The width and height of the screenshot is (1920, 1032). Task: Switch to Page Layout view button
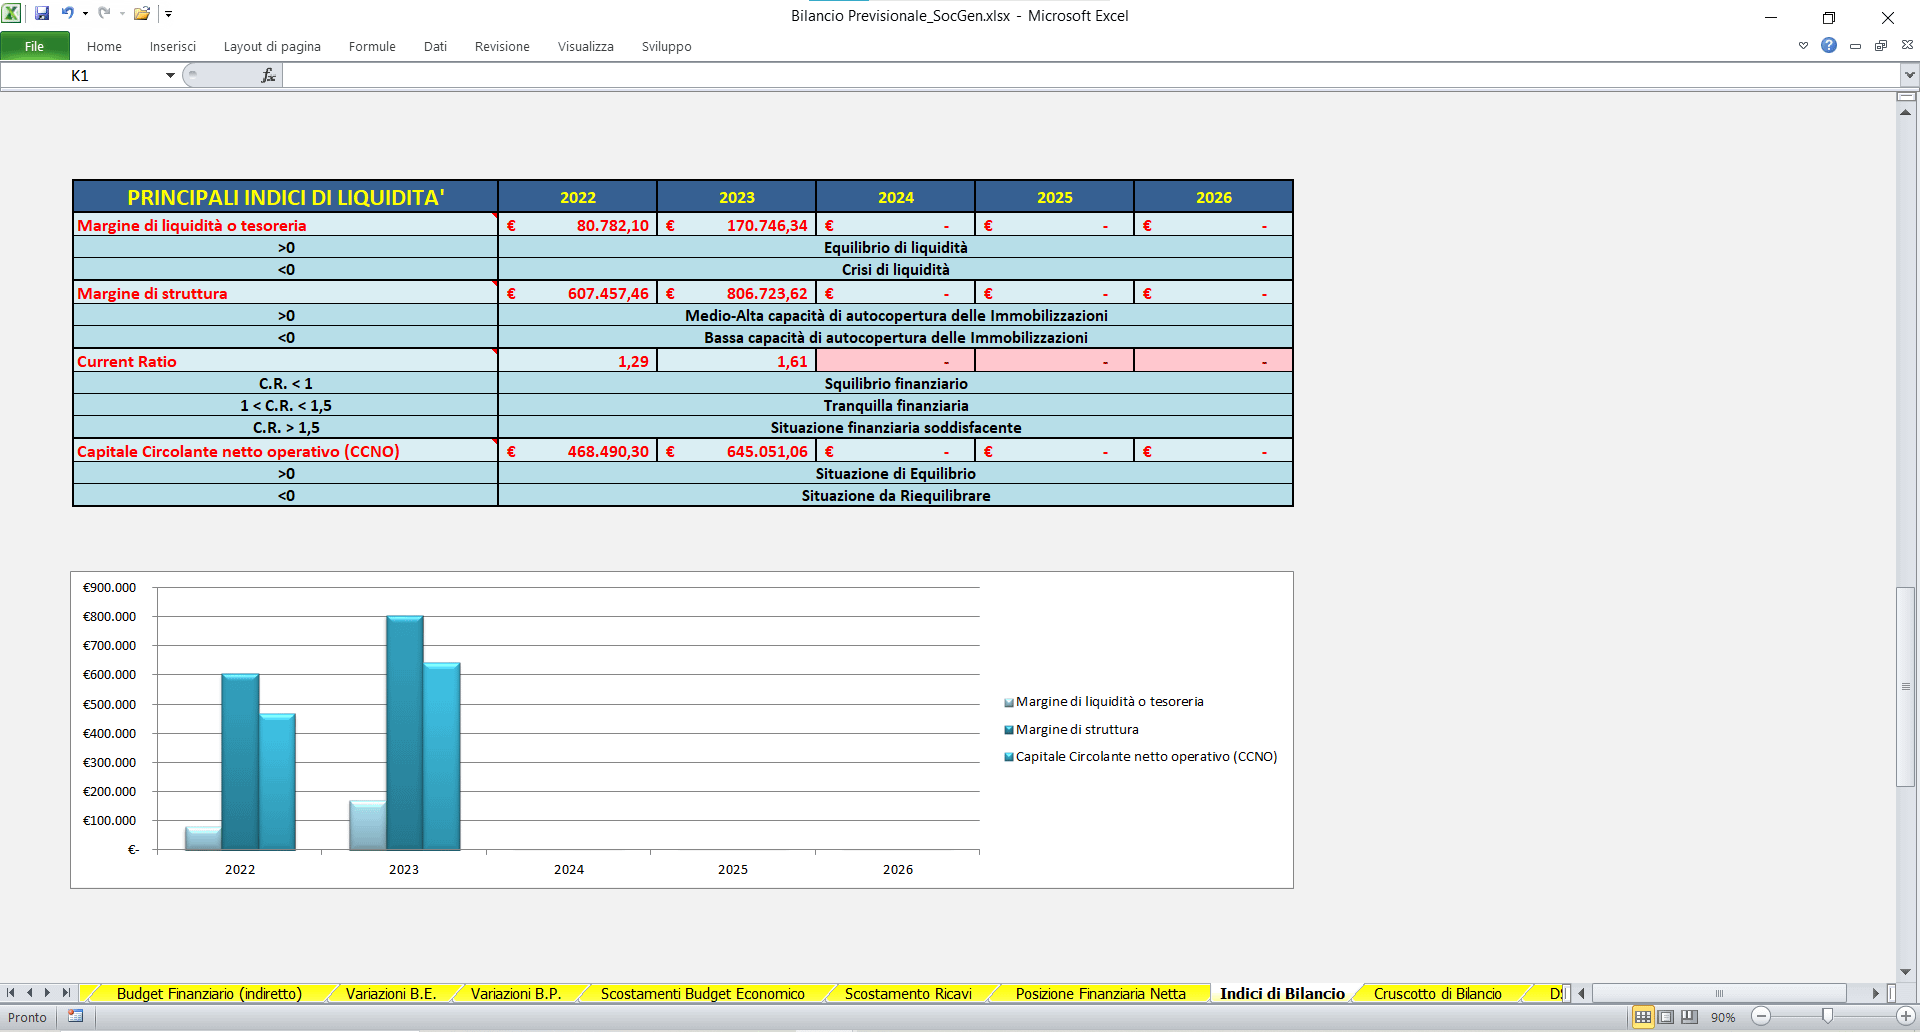pos(1666,1017)
